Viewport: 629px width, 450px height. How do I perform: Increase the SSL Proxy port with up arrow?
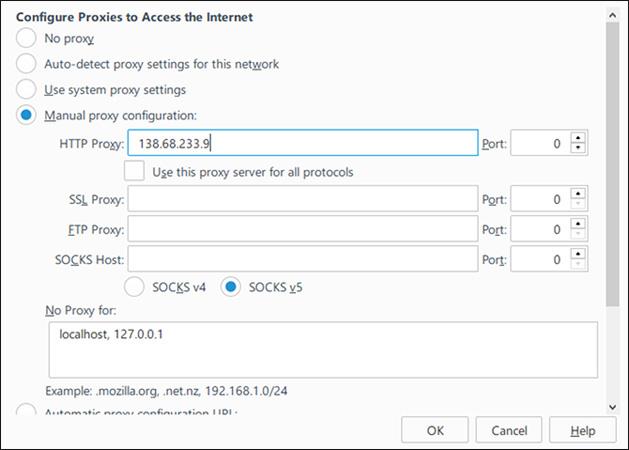point(578,194)
